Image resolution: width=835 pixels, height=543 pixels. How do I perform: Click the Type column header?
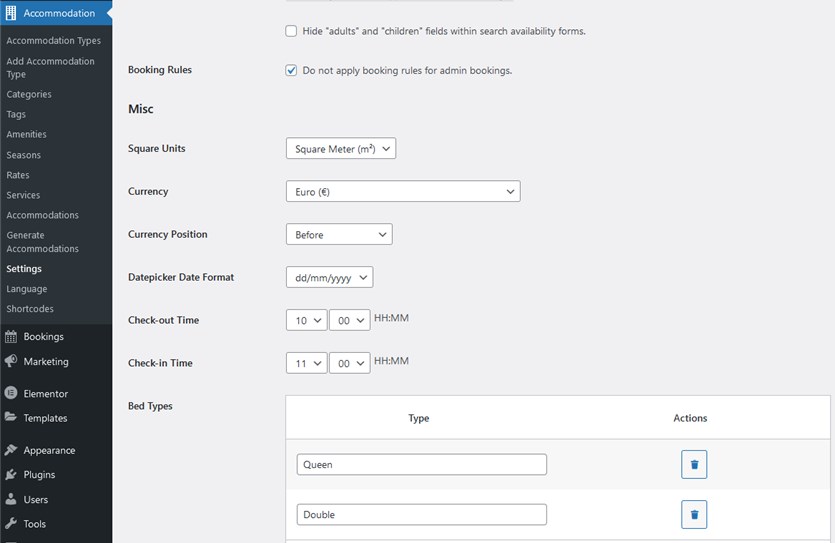click(x=419, y=418)
